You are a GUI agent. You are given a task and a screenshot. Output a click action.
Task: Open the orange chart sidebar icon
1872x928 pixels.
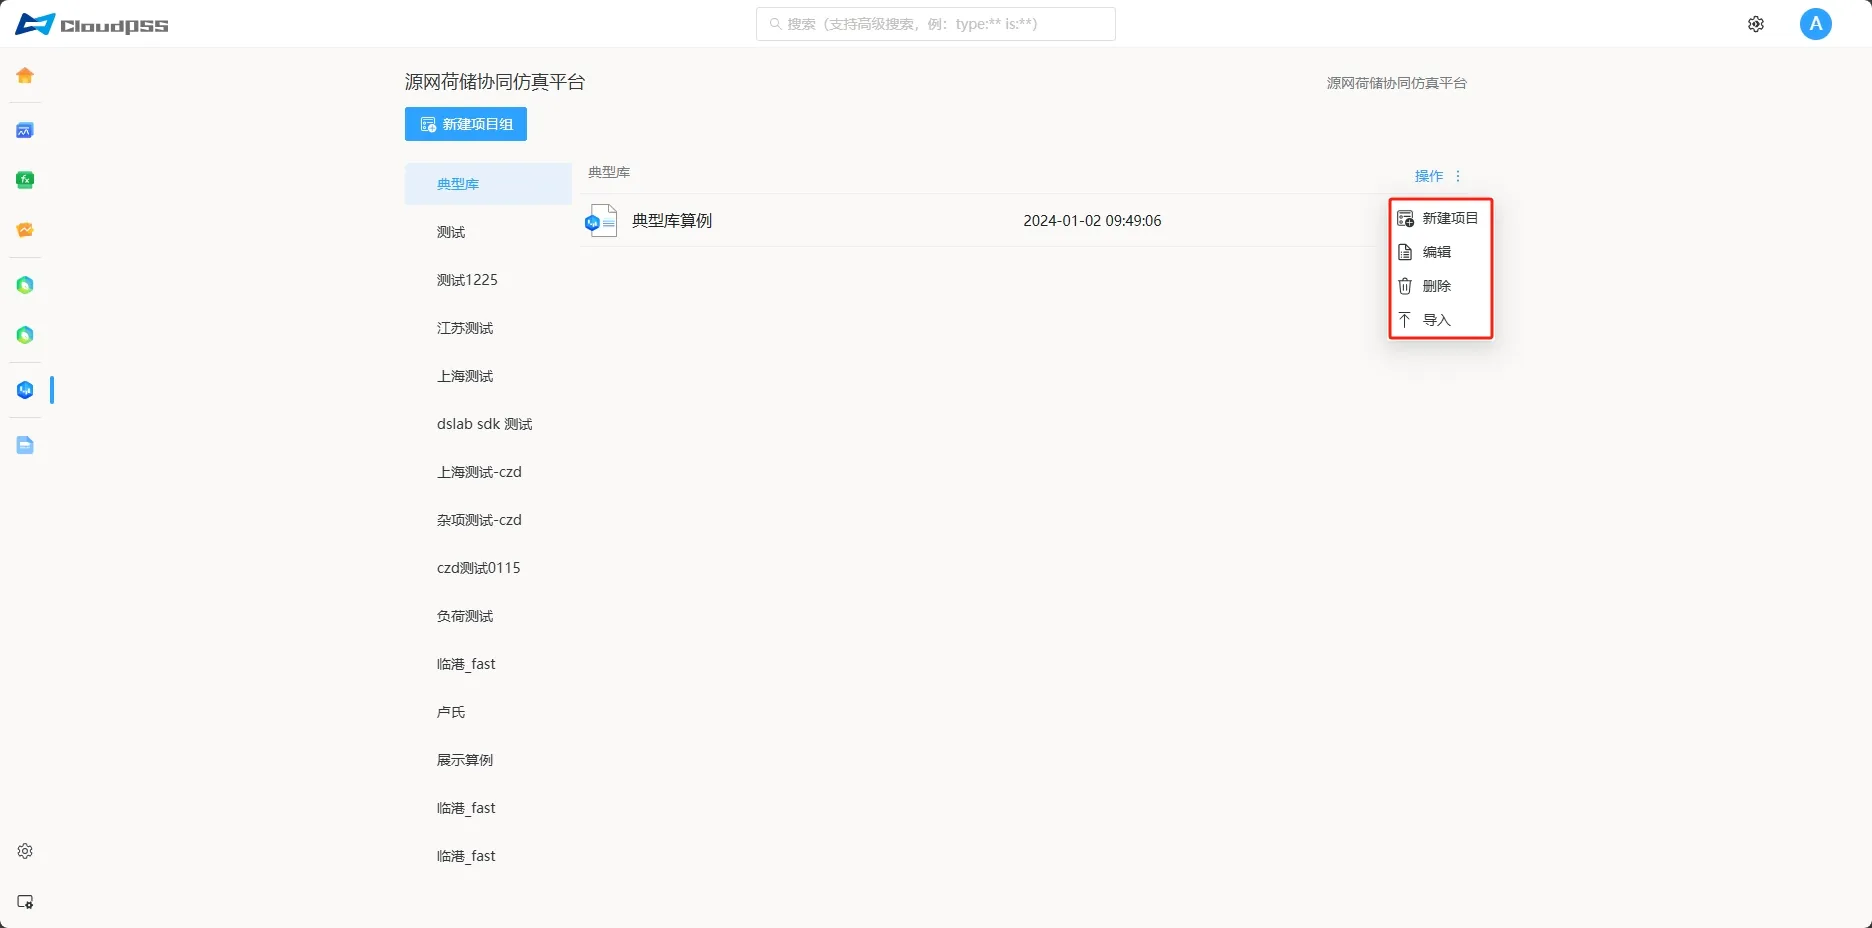[x=25, y=230]
